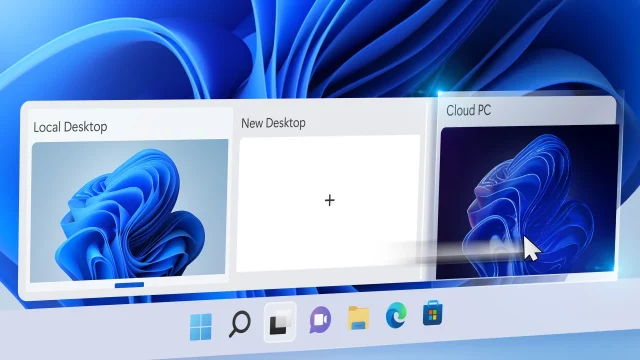This screenshot has width=640, height=360.
Task: Click the New Desktop title label
Action: 273,123
